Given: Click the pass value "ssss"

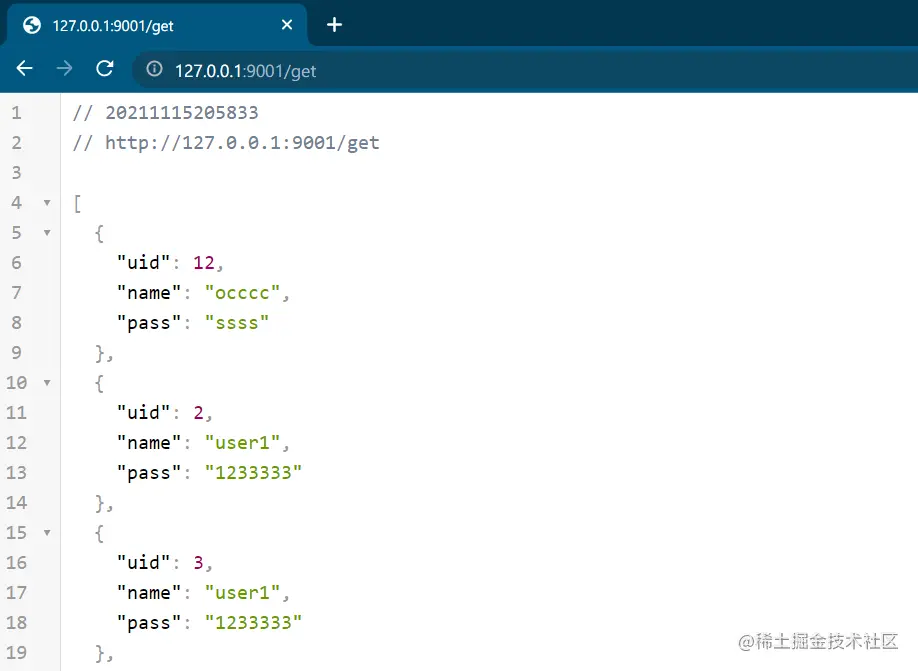Looking at the screenshot, I should point(237,323).
